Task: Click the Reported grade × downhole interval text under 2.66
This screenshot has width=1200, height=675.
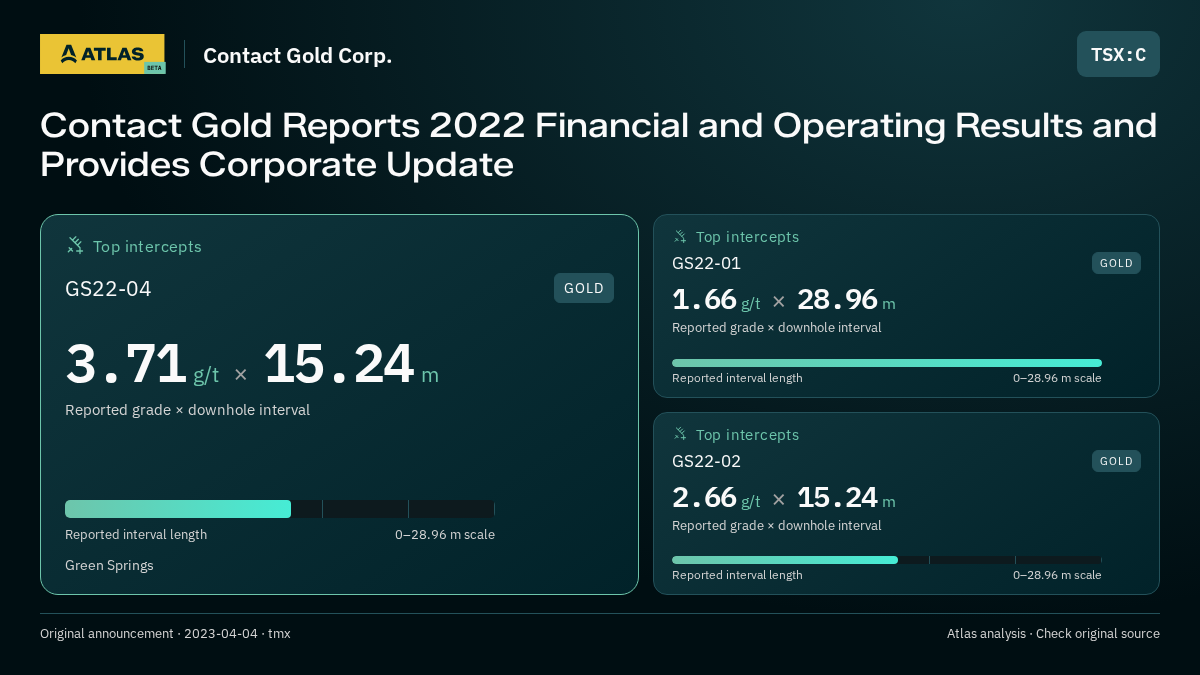Action: [x=777, y=526]
